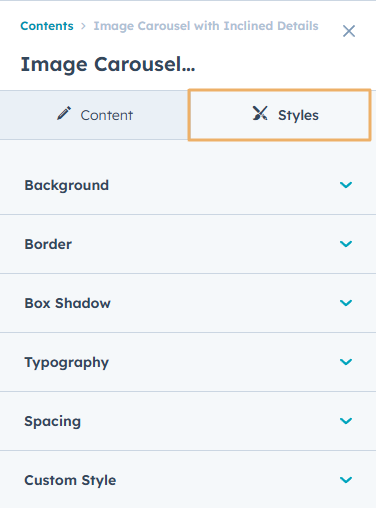Go back via the Contents breadcrumb link
This screenshot has width=376, height=508.
point(47,26)
